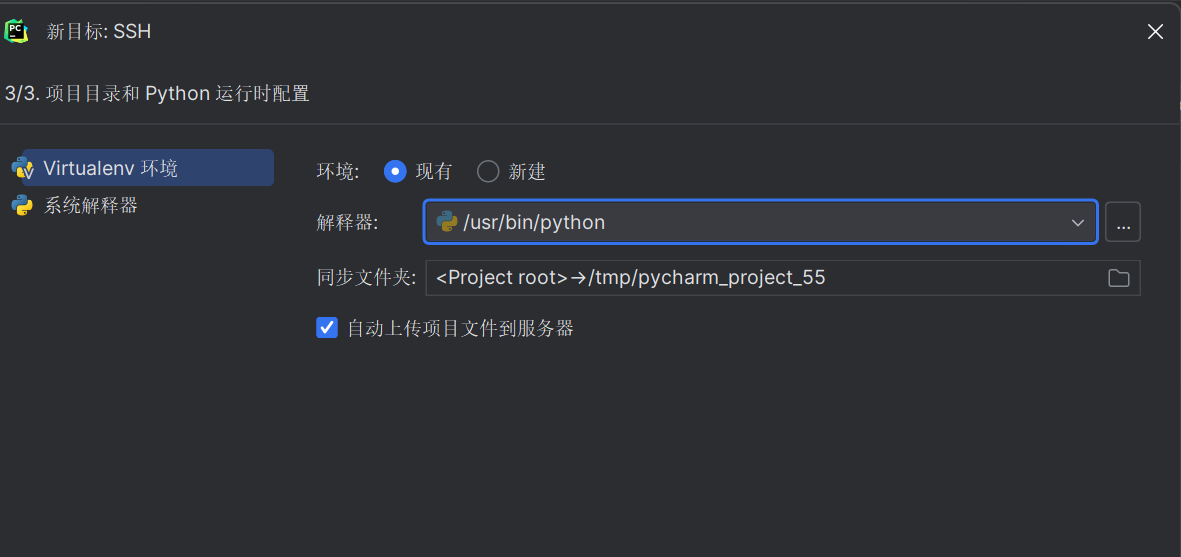Click the 环境: label
The image size is (1181, 557).
pyautogui.click(x=338, y=172)
